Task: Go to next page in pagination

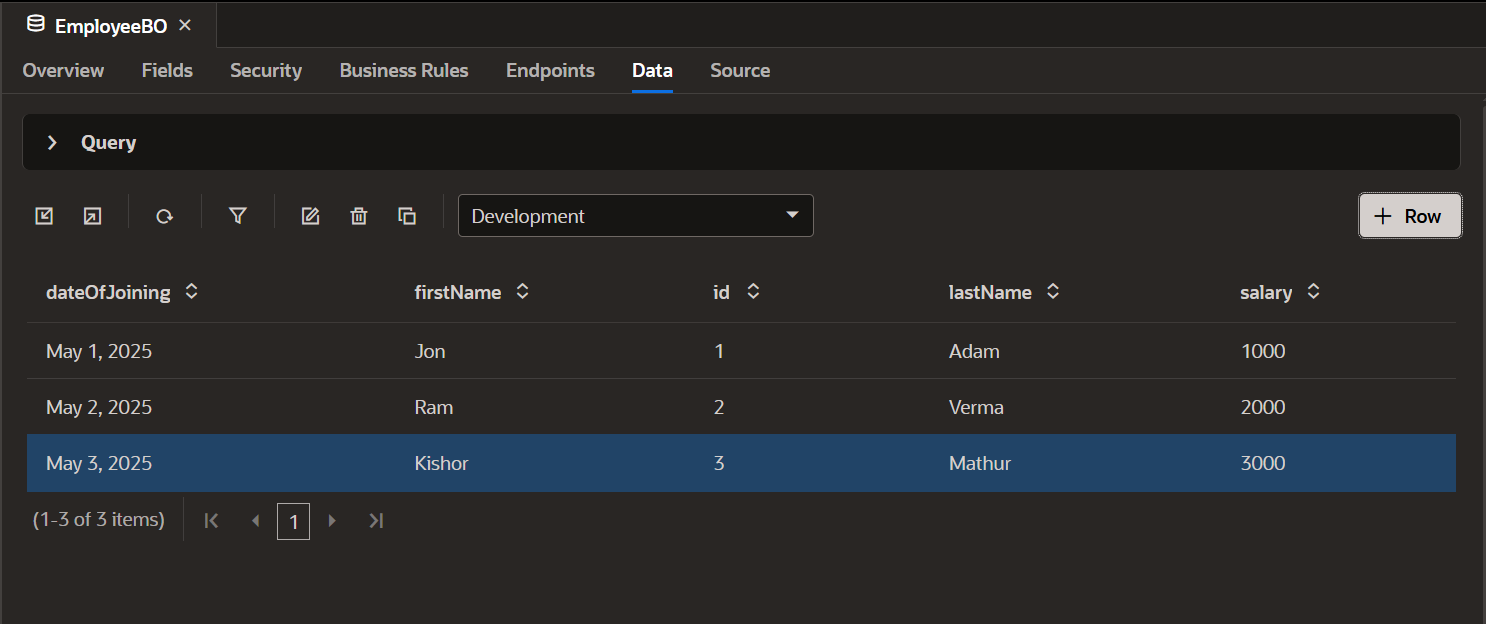Action: tap(333, 520)
